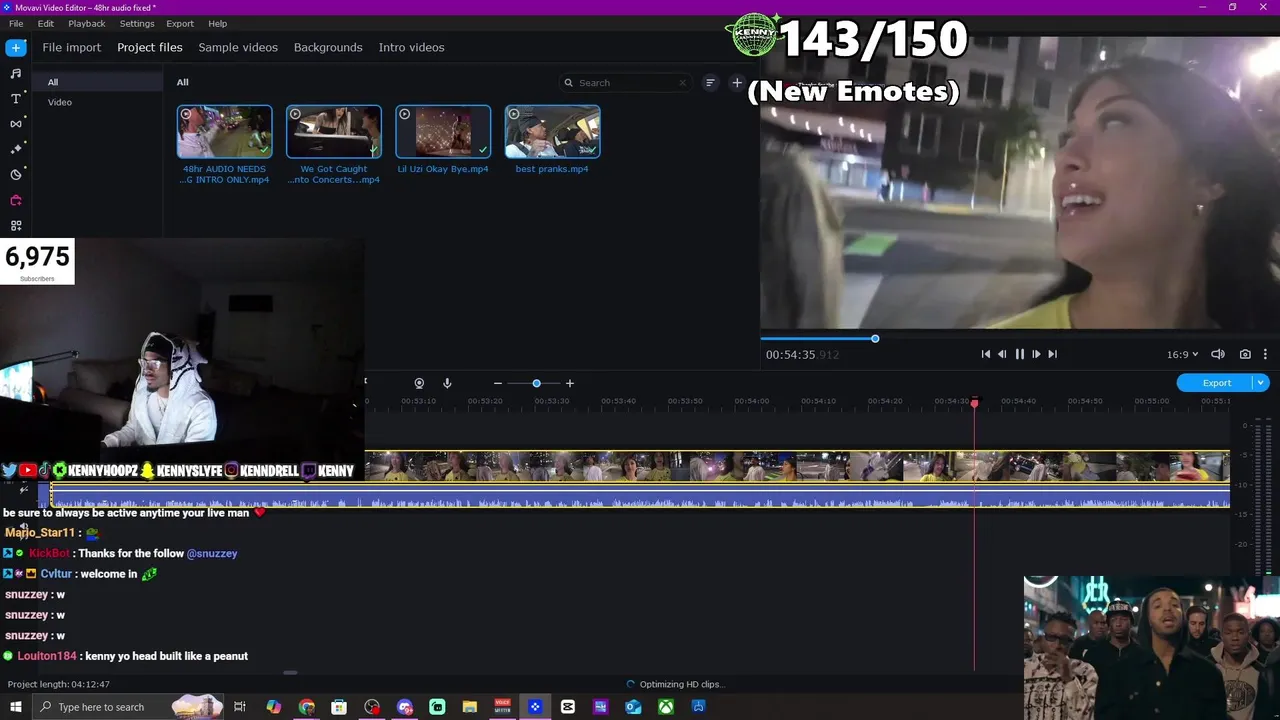Switch to the Backgrounds tab
The width and height of the screenshot is (1280, 720).
tap(328, 47)
